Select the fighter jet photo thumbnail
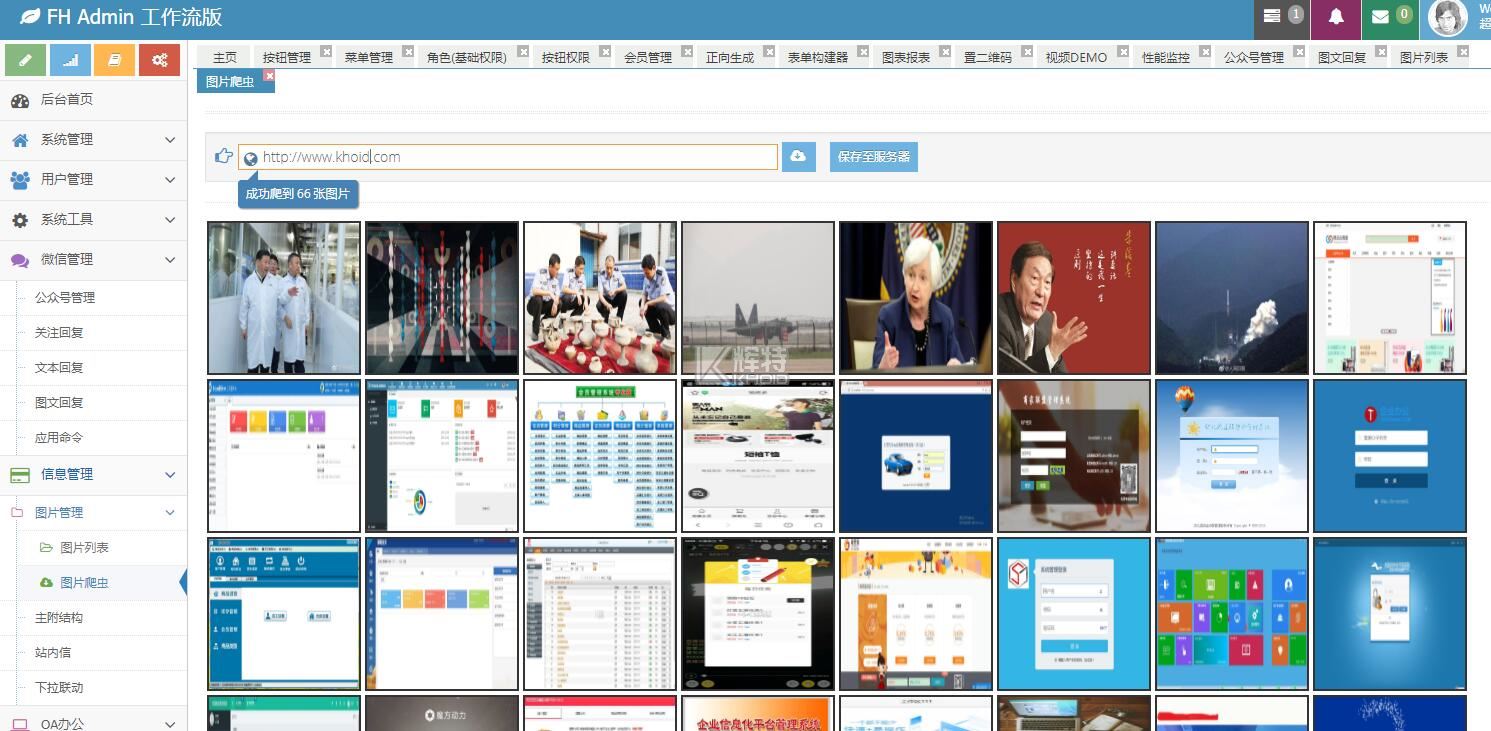This screenshot has width=1491, height=731. coord(757,298)
